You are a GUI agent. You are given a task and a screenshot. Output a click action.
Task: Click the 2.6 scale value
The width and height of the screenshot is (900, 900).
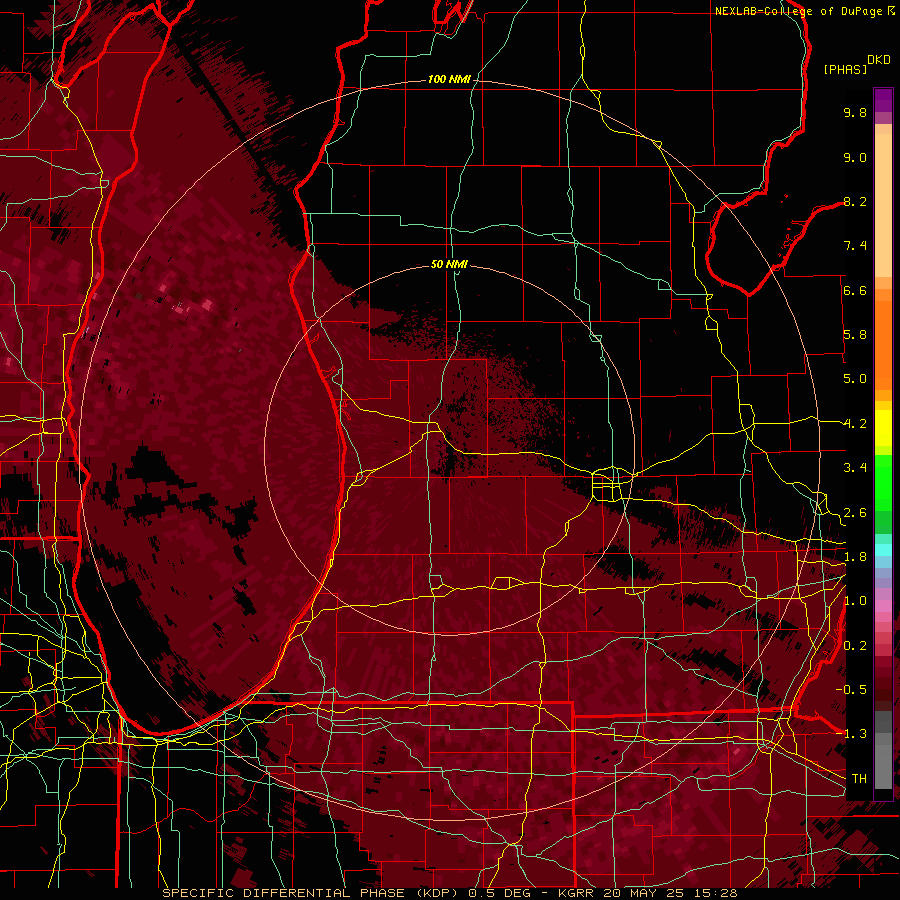pos(855,513)
